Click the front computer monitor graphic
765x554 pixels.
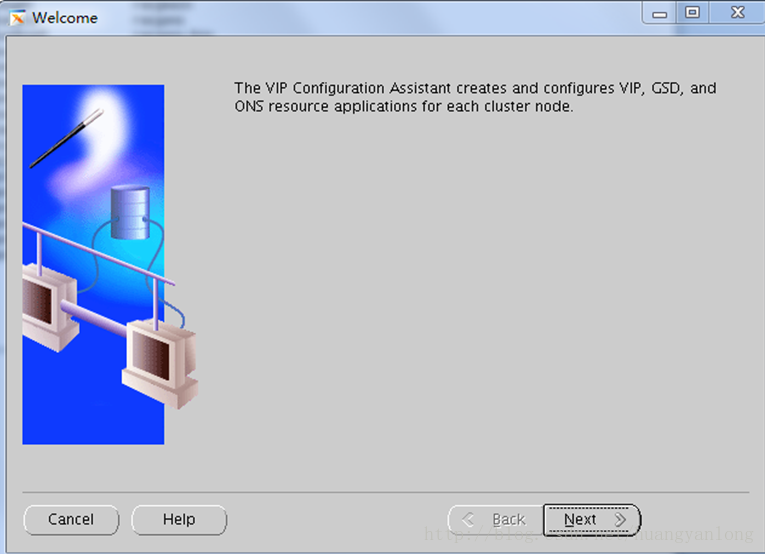click(x=160, y=363)
